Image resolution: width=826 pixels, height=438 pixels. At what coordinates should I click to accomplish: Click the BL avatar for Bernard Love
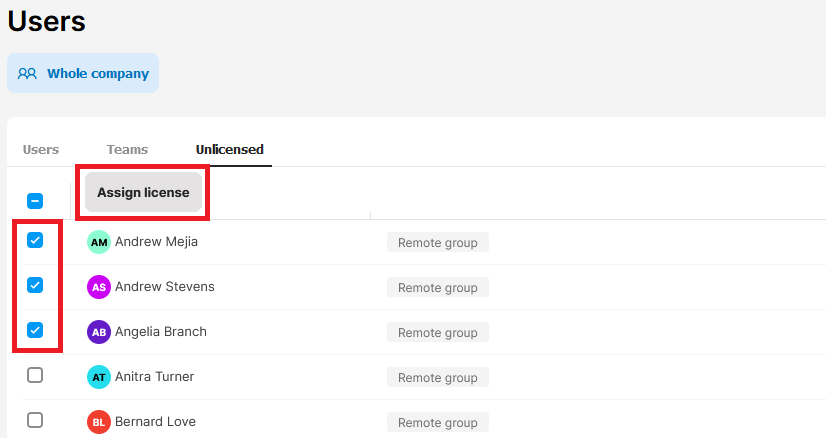click(x=98, y=422)
